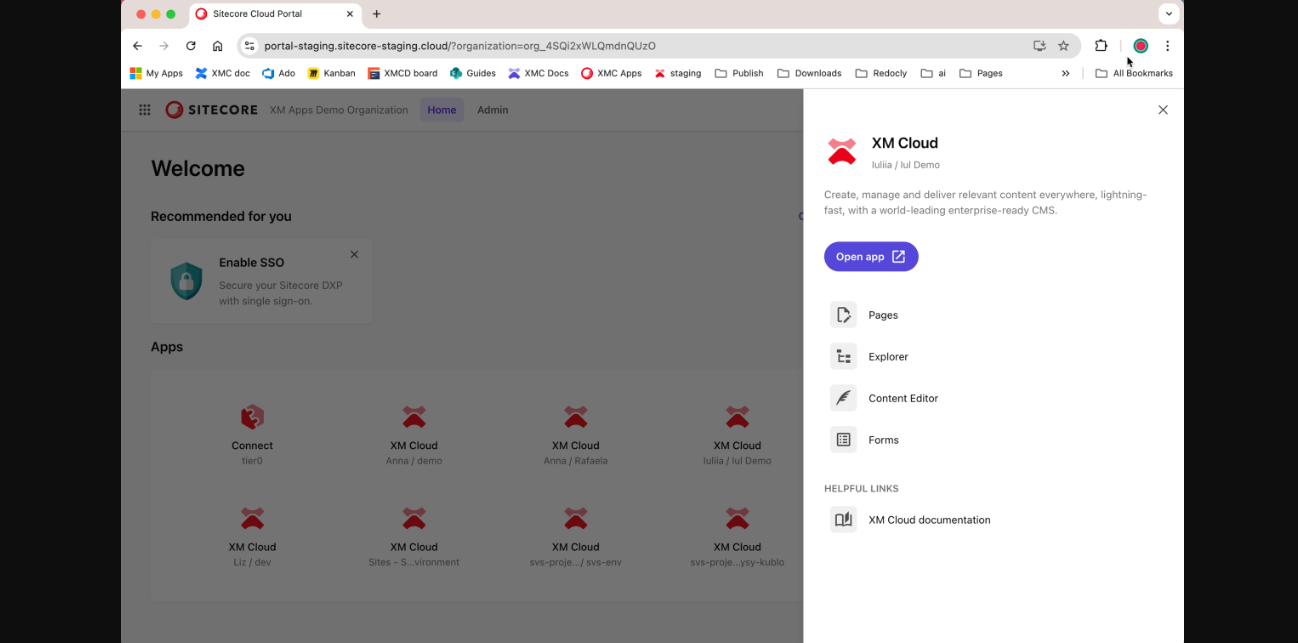This screenshot has width=1298, height=643.
Task: Close the XM Cloud side panel
Action: (x=1163, y=110)
